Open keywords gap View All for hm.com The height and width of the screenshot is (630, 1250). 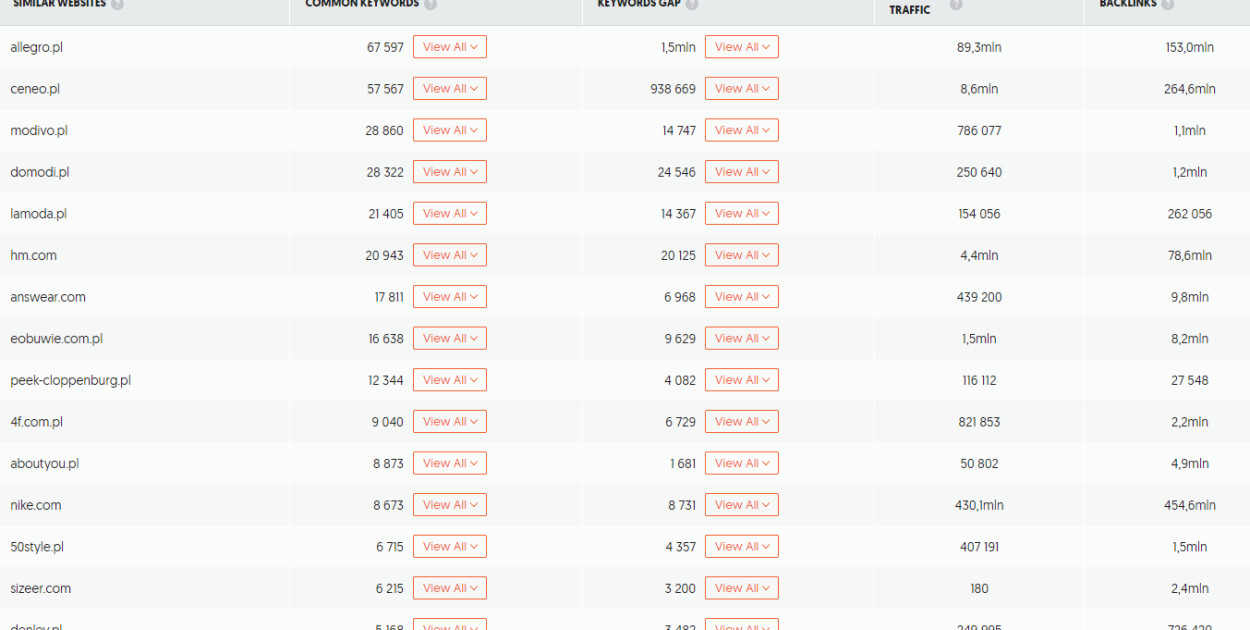(741, 255)
